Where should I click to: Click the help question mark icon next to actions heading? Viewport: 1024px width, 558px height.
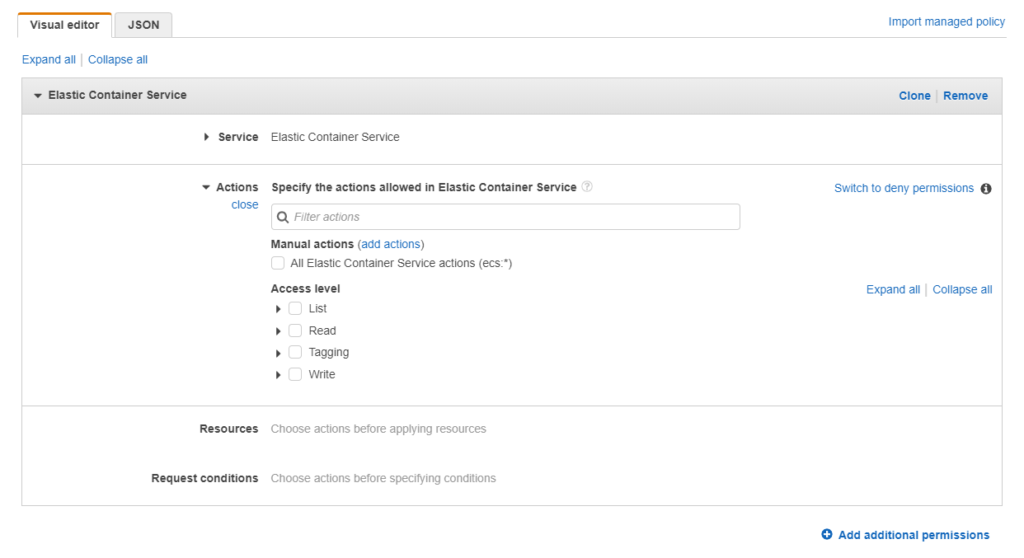[587, 187]
